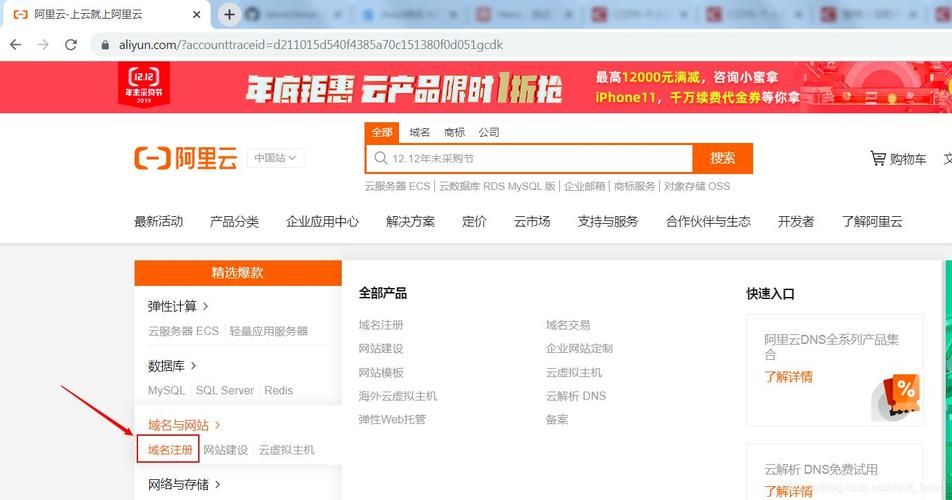Open 备案 product link
Viewport: 952px width, 500px height.
click(x=557, y=419)
